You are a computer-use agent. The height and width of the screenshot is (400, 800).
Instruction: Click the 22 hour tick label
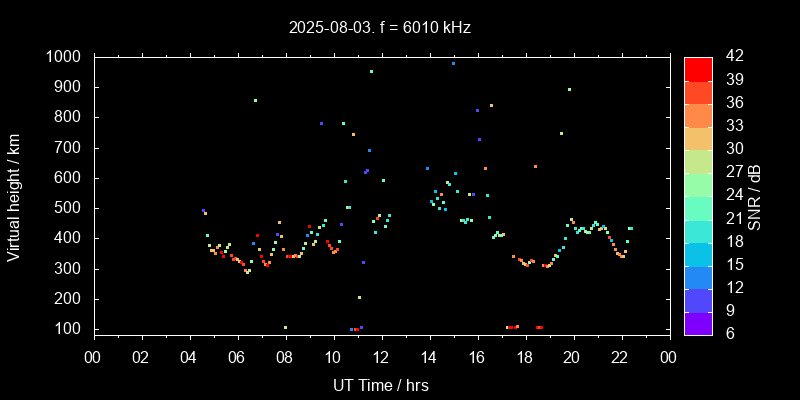[620, 355]
